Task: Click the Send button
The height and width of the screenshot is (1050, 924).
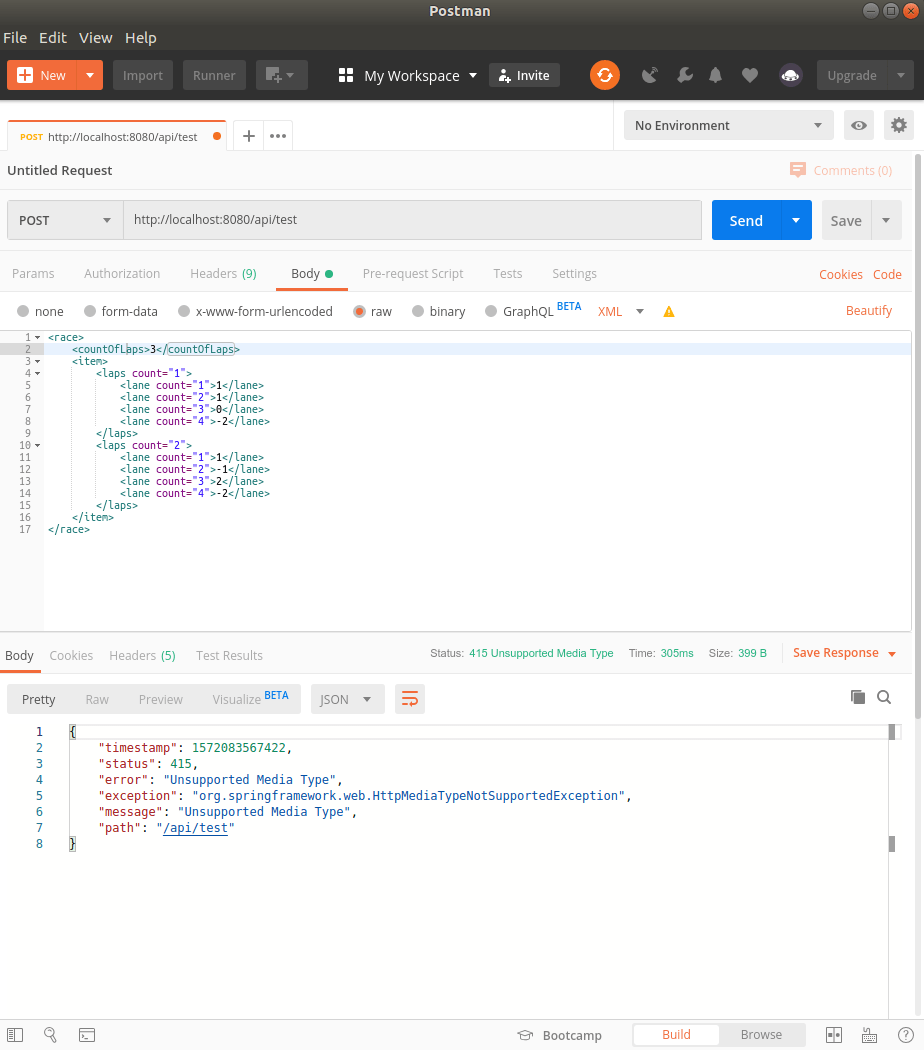Action: 746,220
